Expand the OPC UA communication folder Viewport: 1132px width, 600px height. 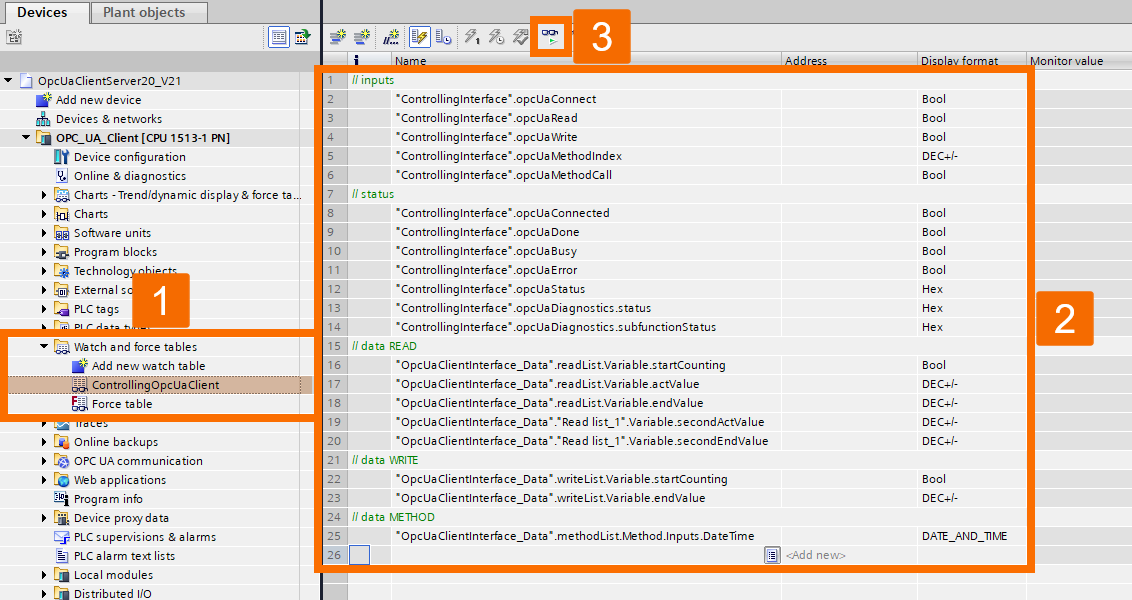point(44,461)
